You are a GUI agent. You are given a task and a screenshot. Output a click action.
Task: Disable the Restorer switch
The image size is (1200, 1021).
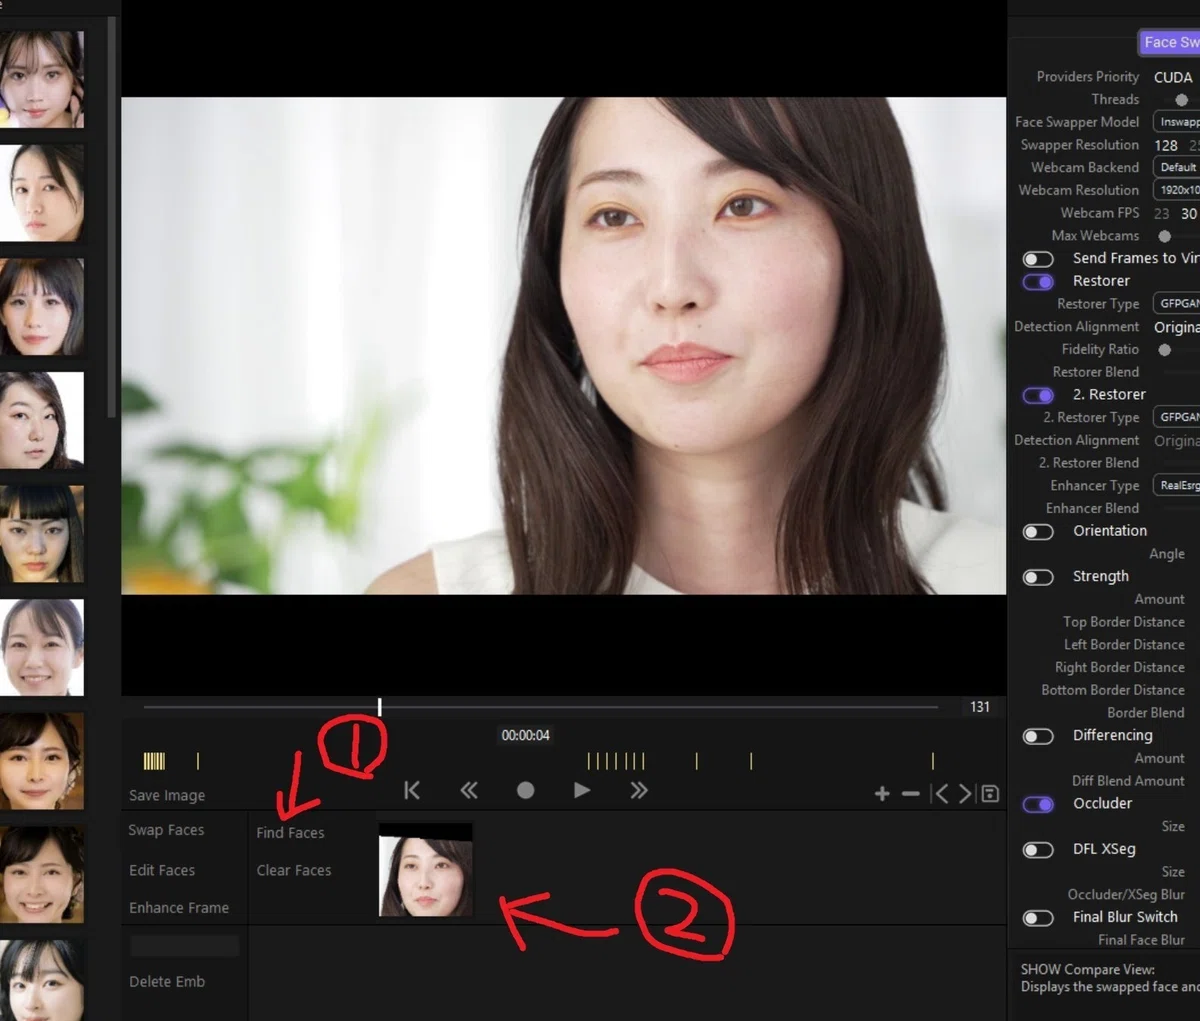pos(1038,282)
